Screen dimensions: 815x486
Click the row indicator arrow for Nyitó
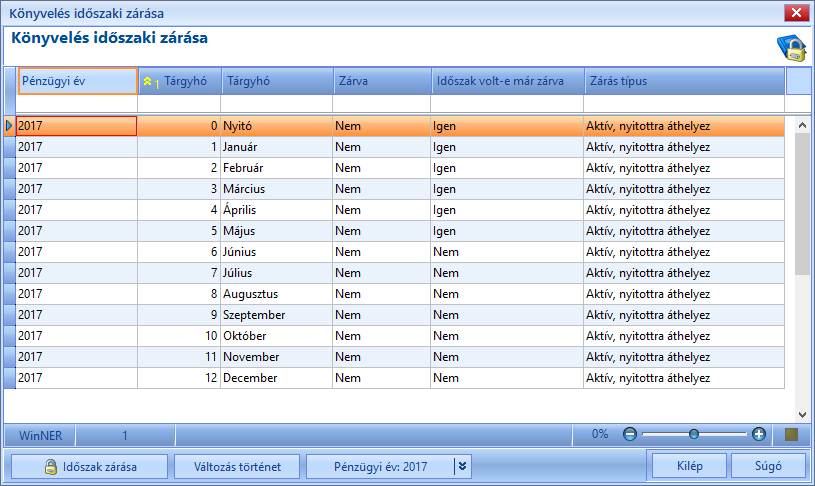coord(9,126)
